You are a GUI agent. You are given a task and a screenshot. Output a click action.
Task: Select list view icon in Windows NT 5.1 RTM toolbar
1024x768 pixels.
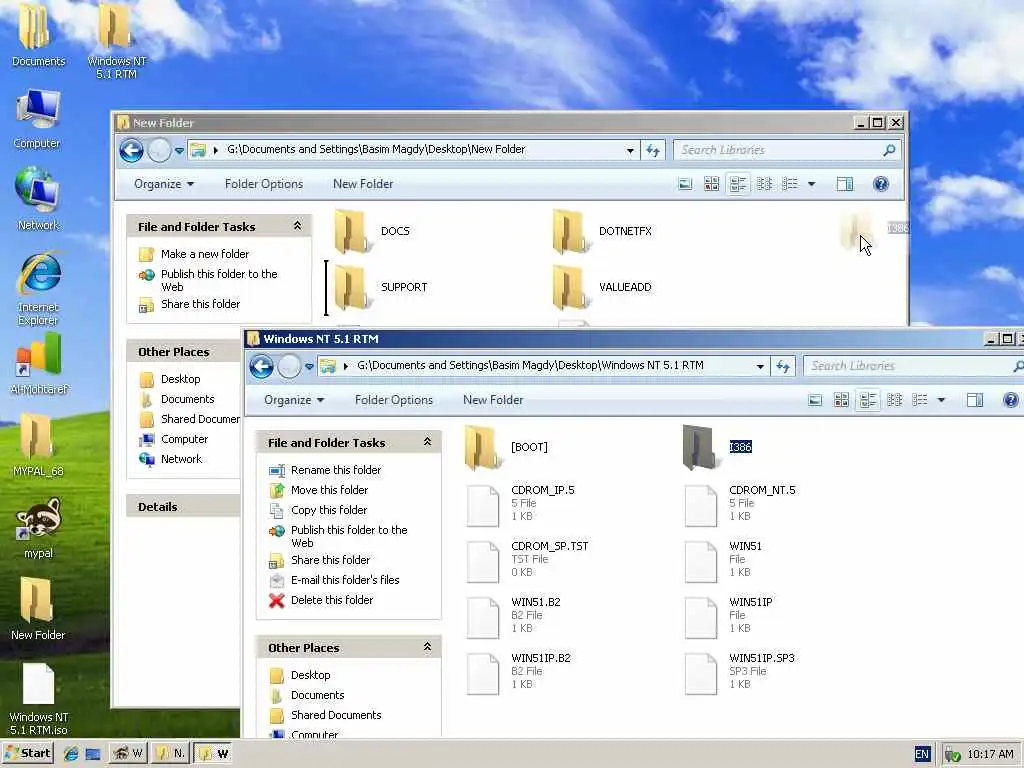click(x=894, y=400)
